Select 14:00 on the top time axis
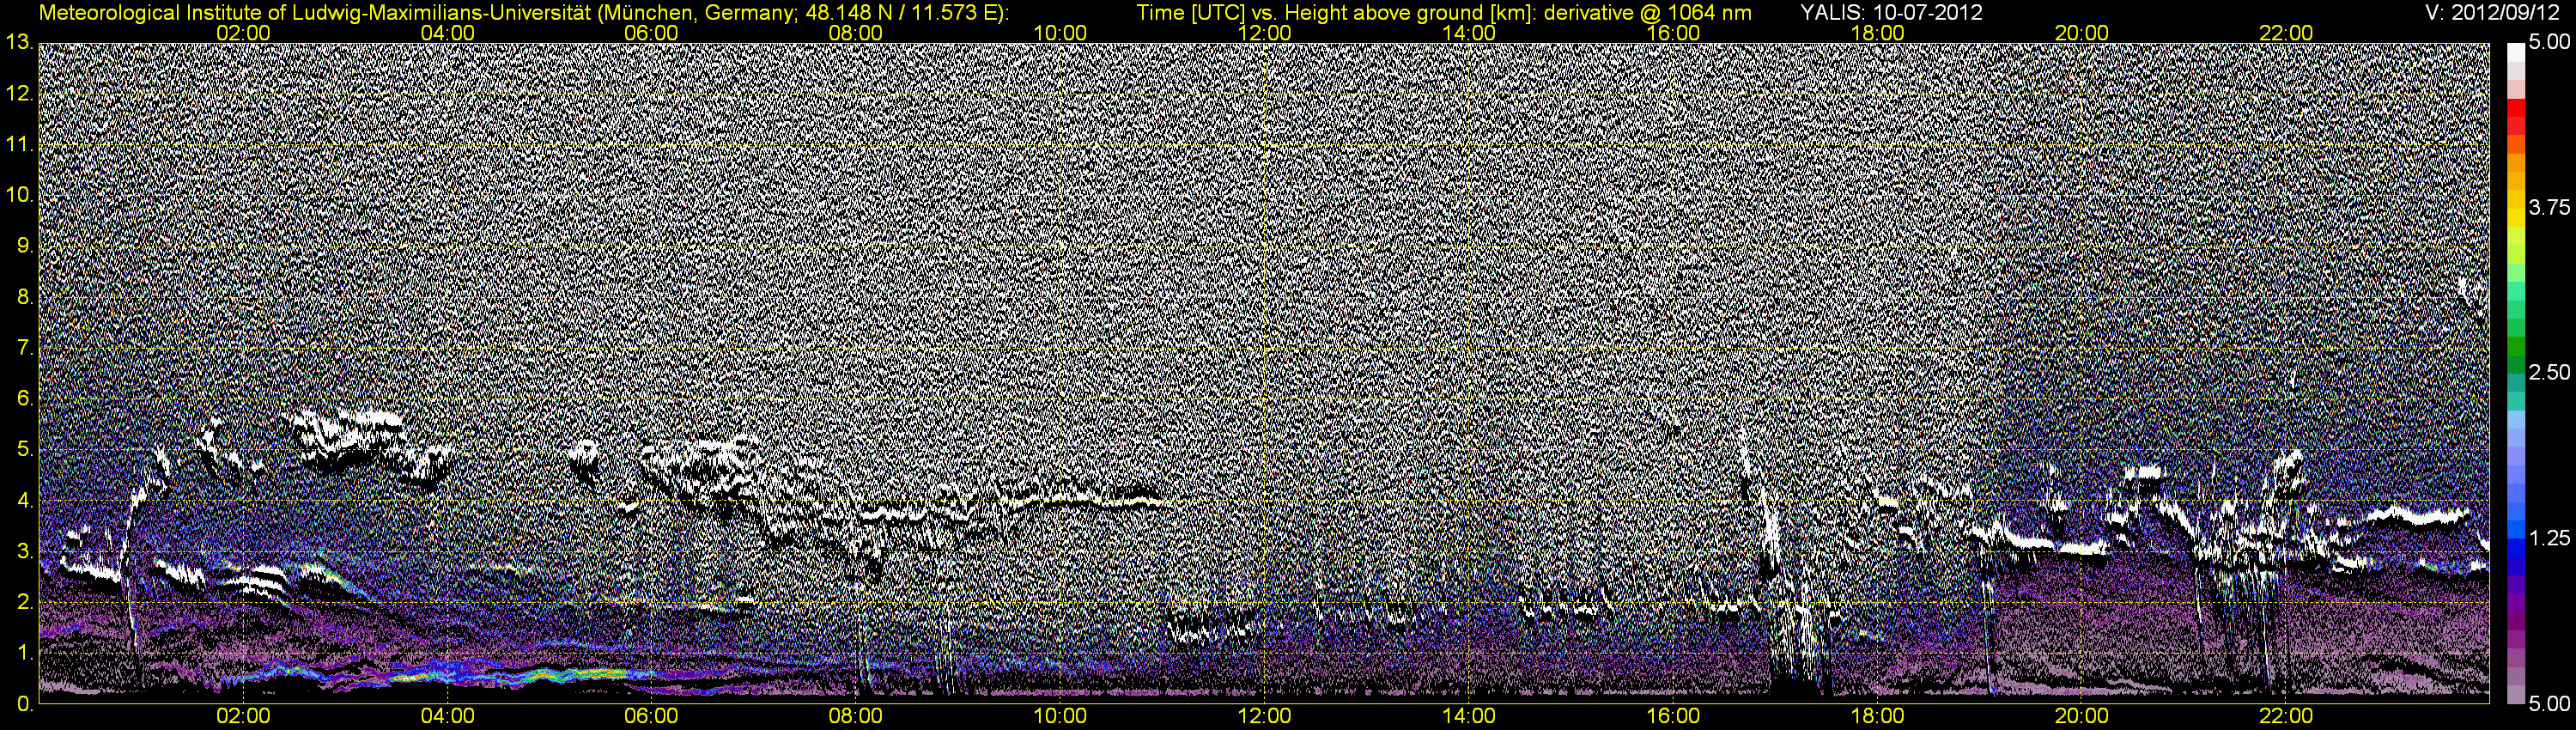This screenshot has height=730, width=2576. coord(1469,32)
